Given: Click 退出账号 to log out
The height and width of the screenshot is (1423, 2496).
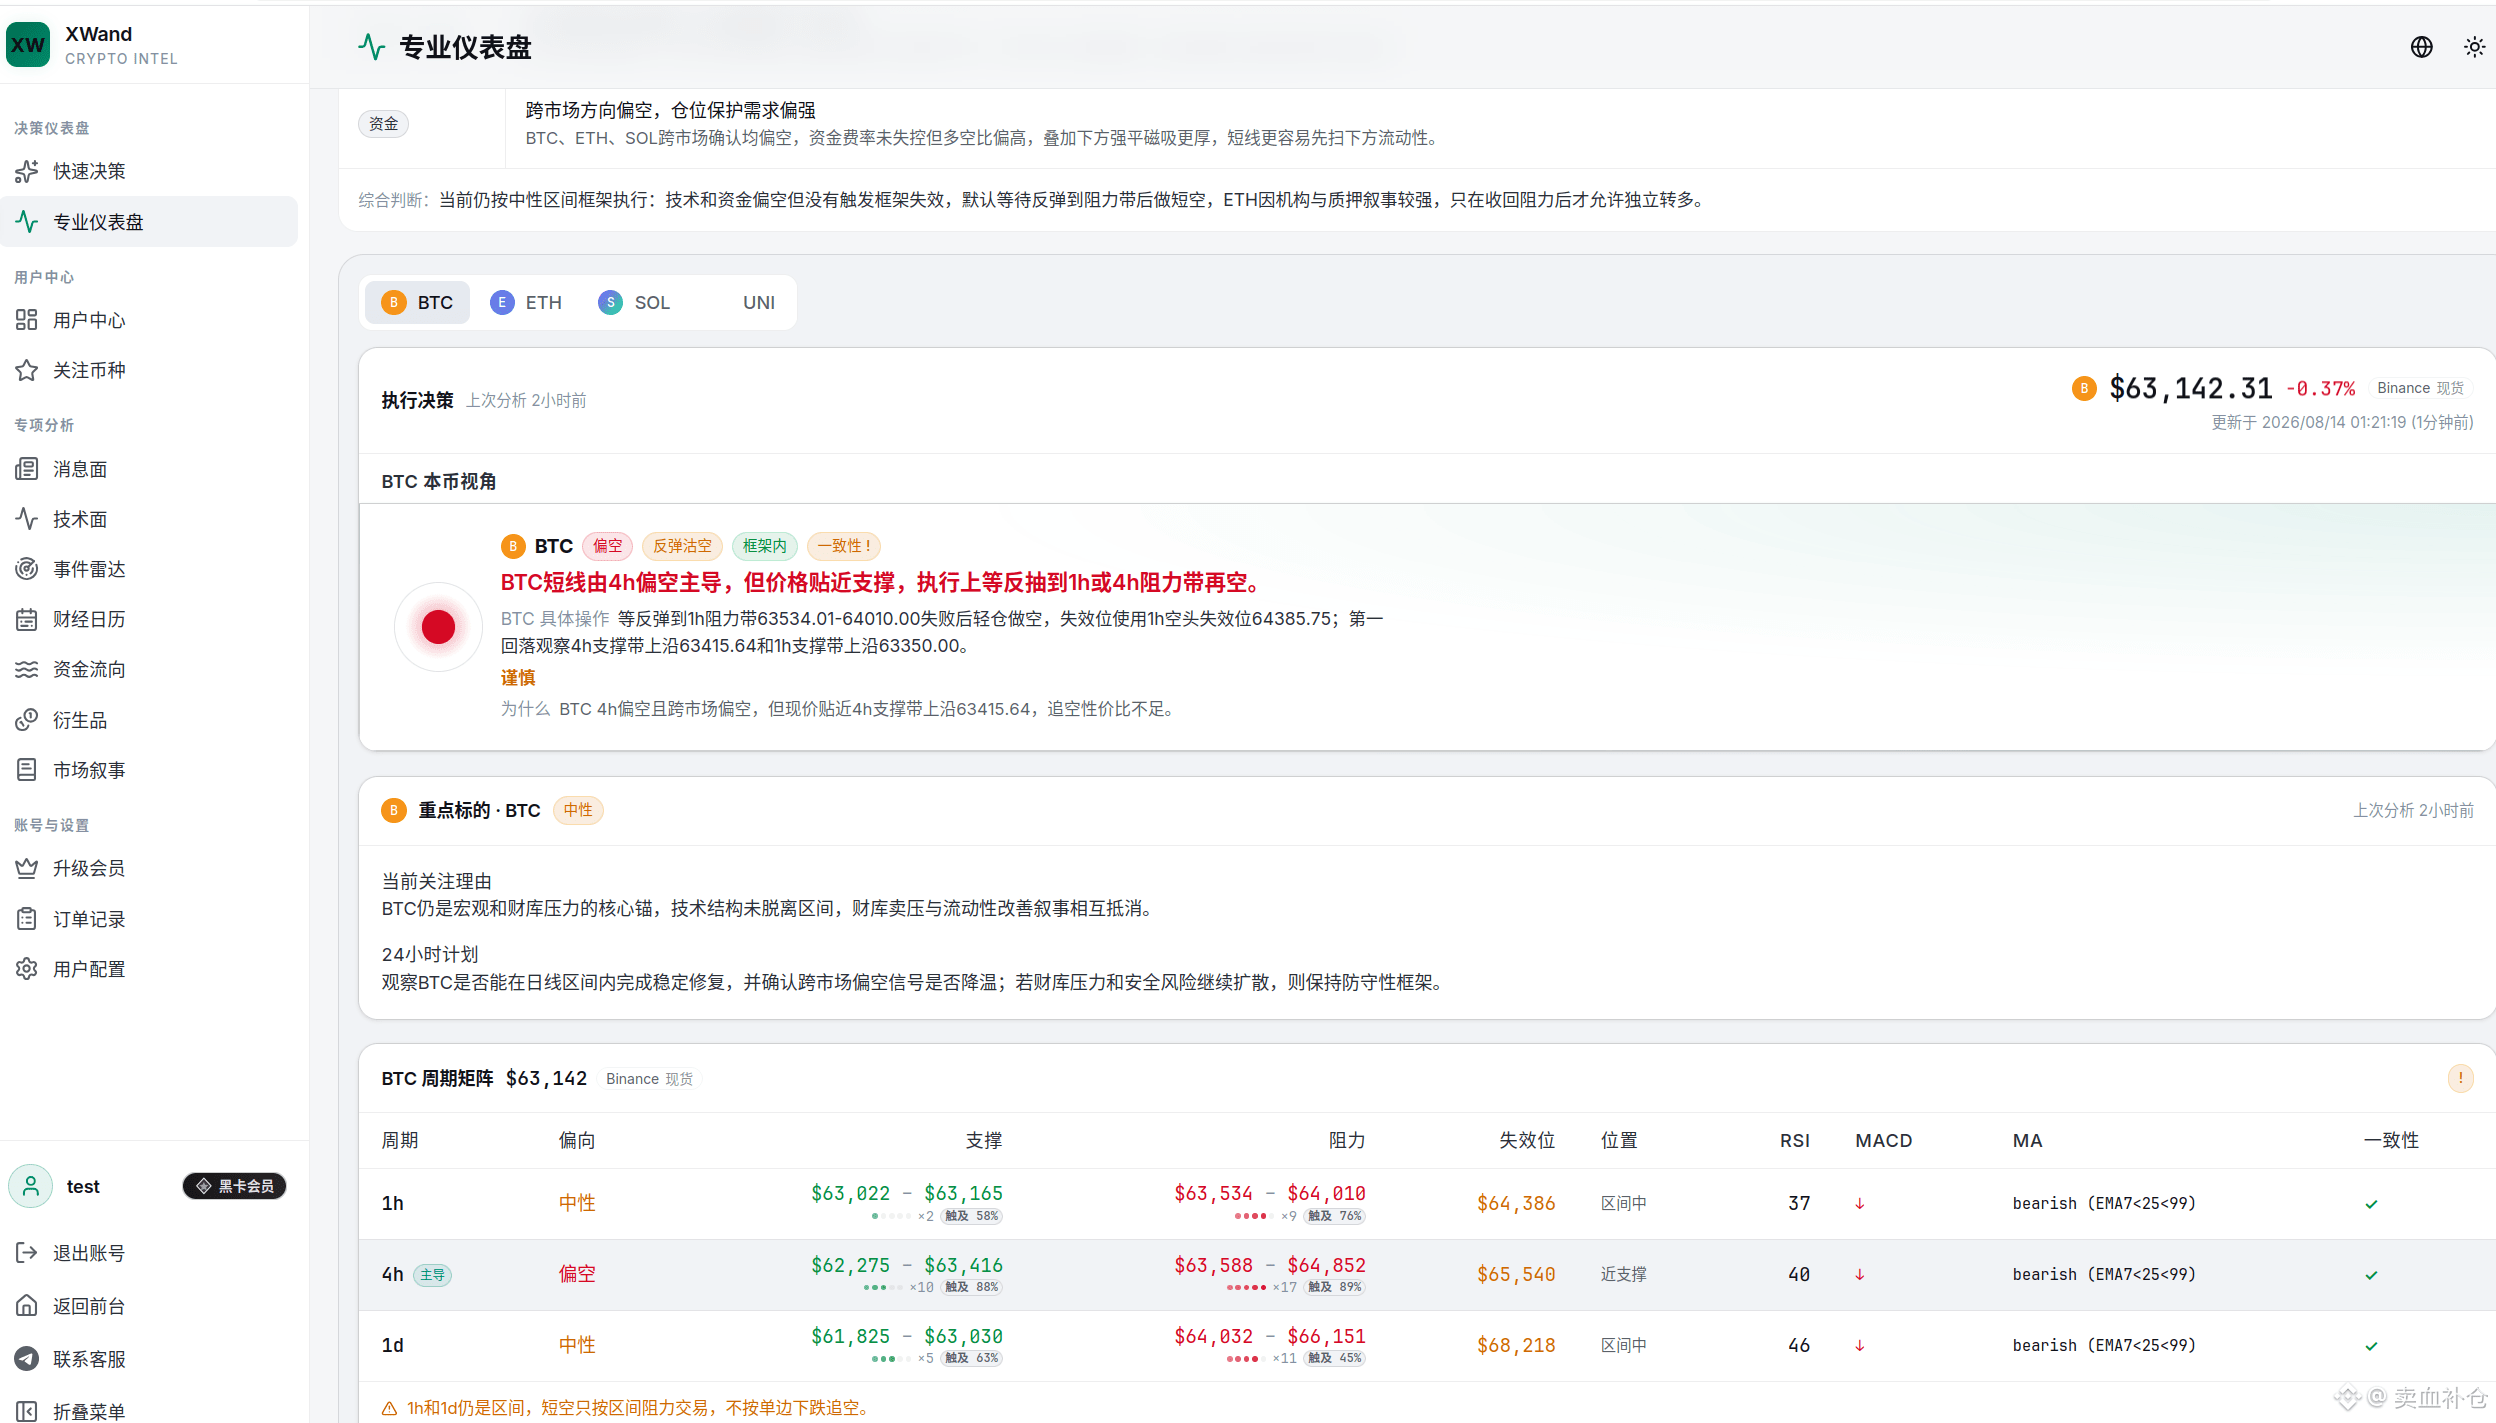Looking at the screenshot, I should [x=149, y=1253].
